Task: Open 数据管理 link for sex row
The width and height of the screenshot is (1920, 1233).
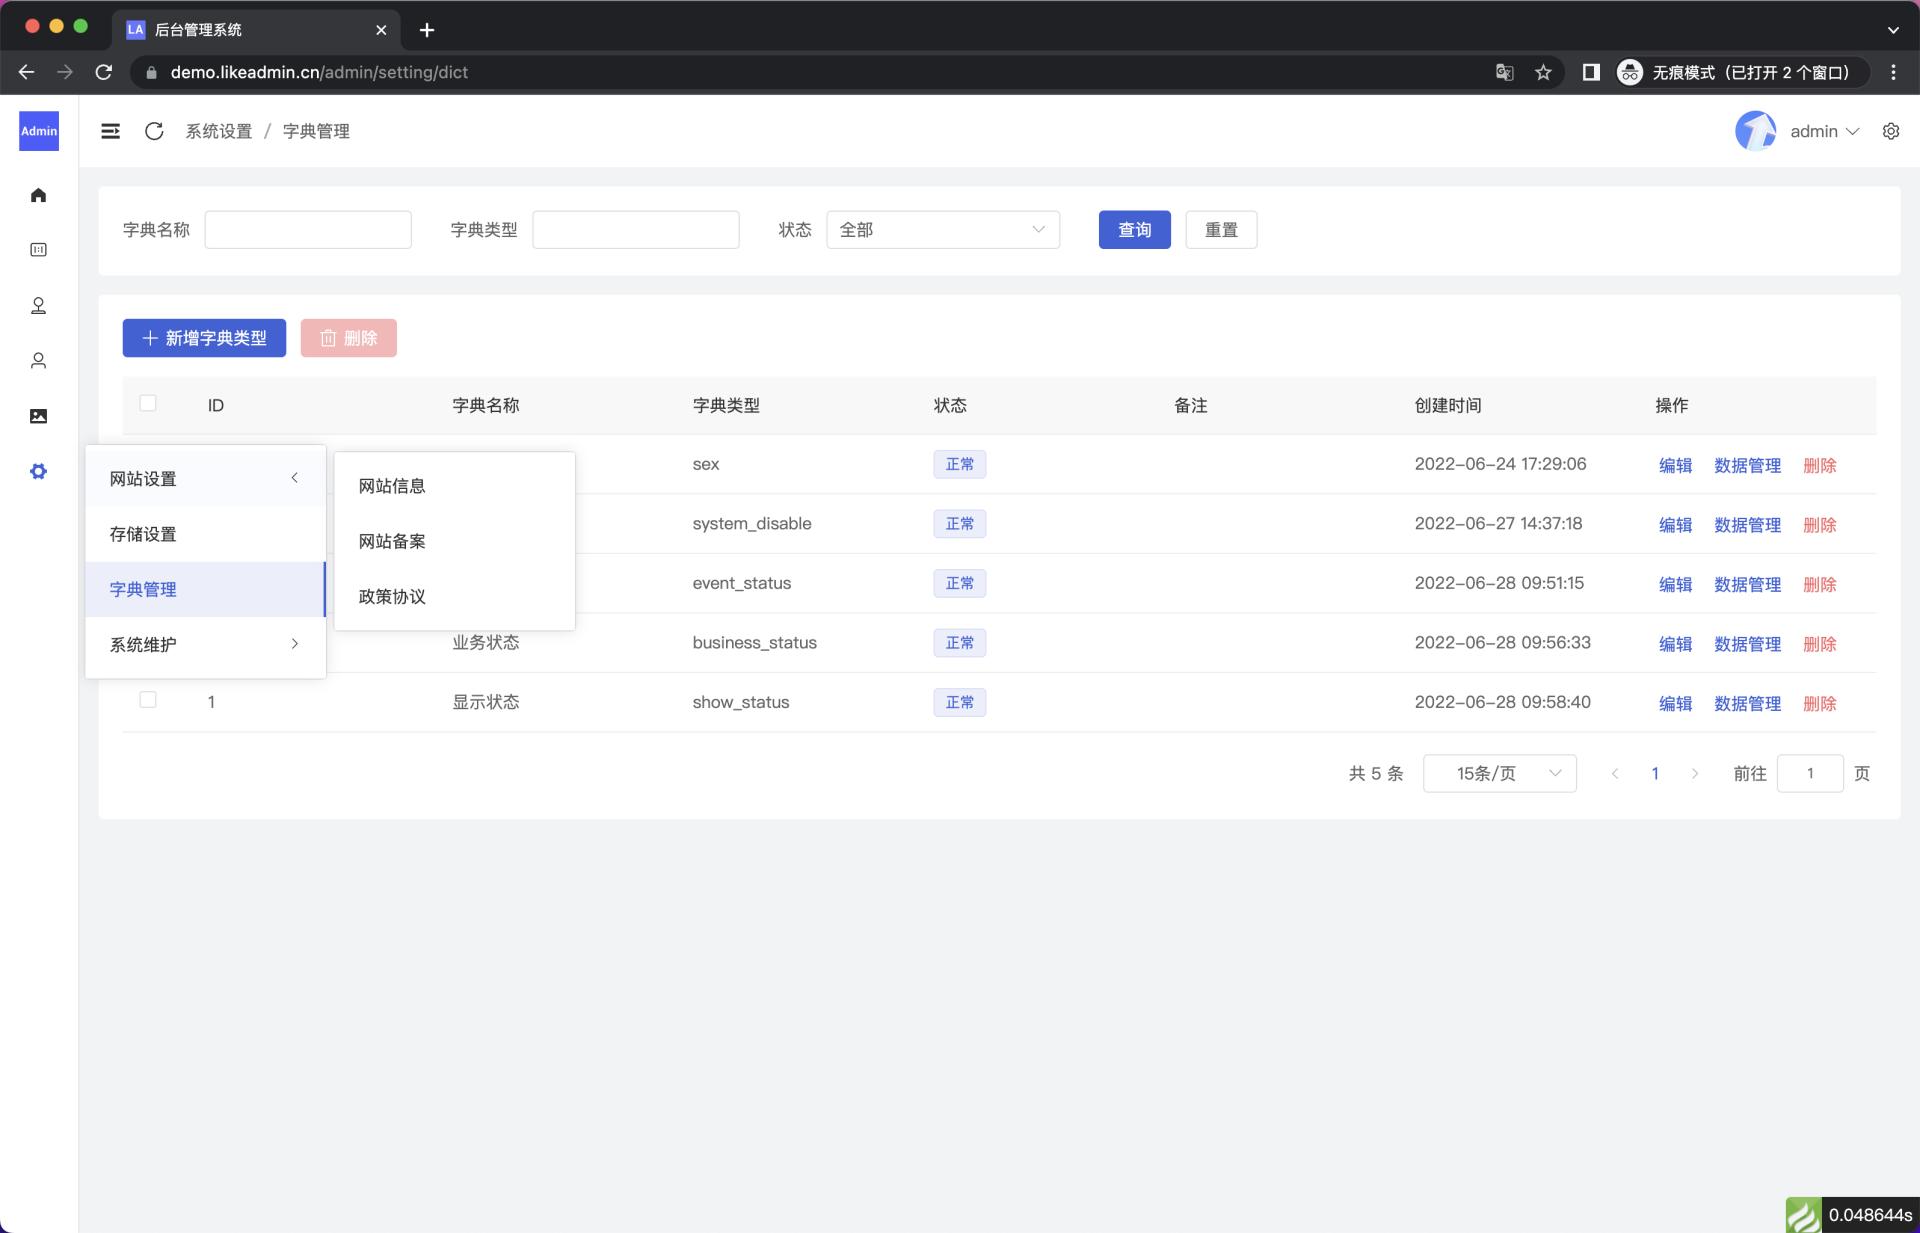Action: [1747, 465]
